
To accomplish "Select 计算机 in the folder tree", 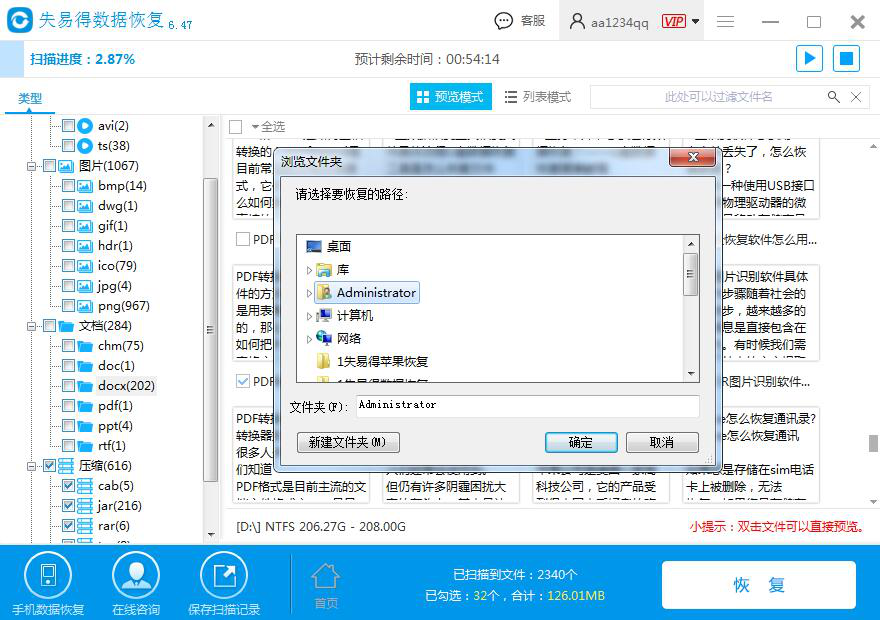I will point(354,315).
